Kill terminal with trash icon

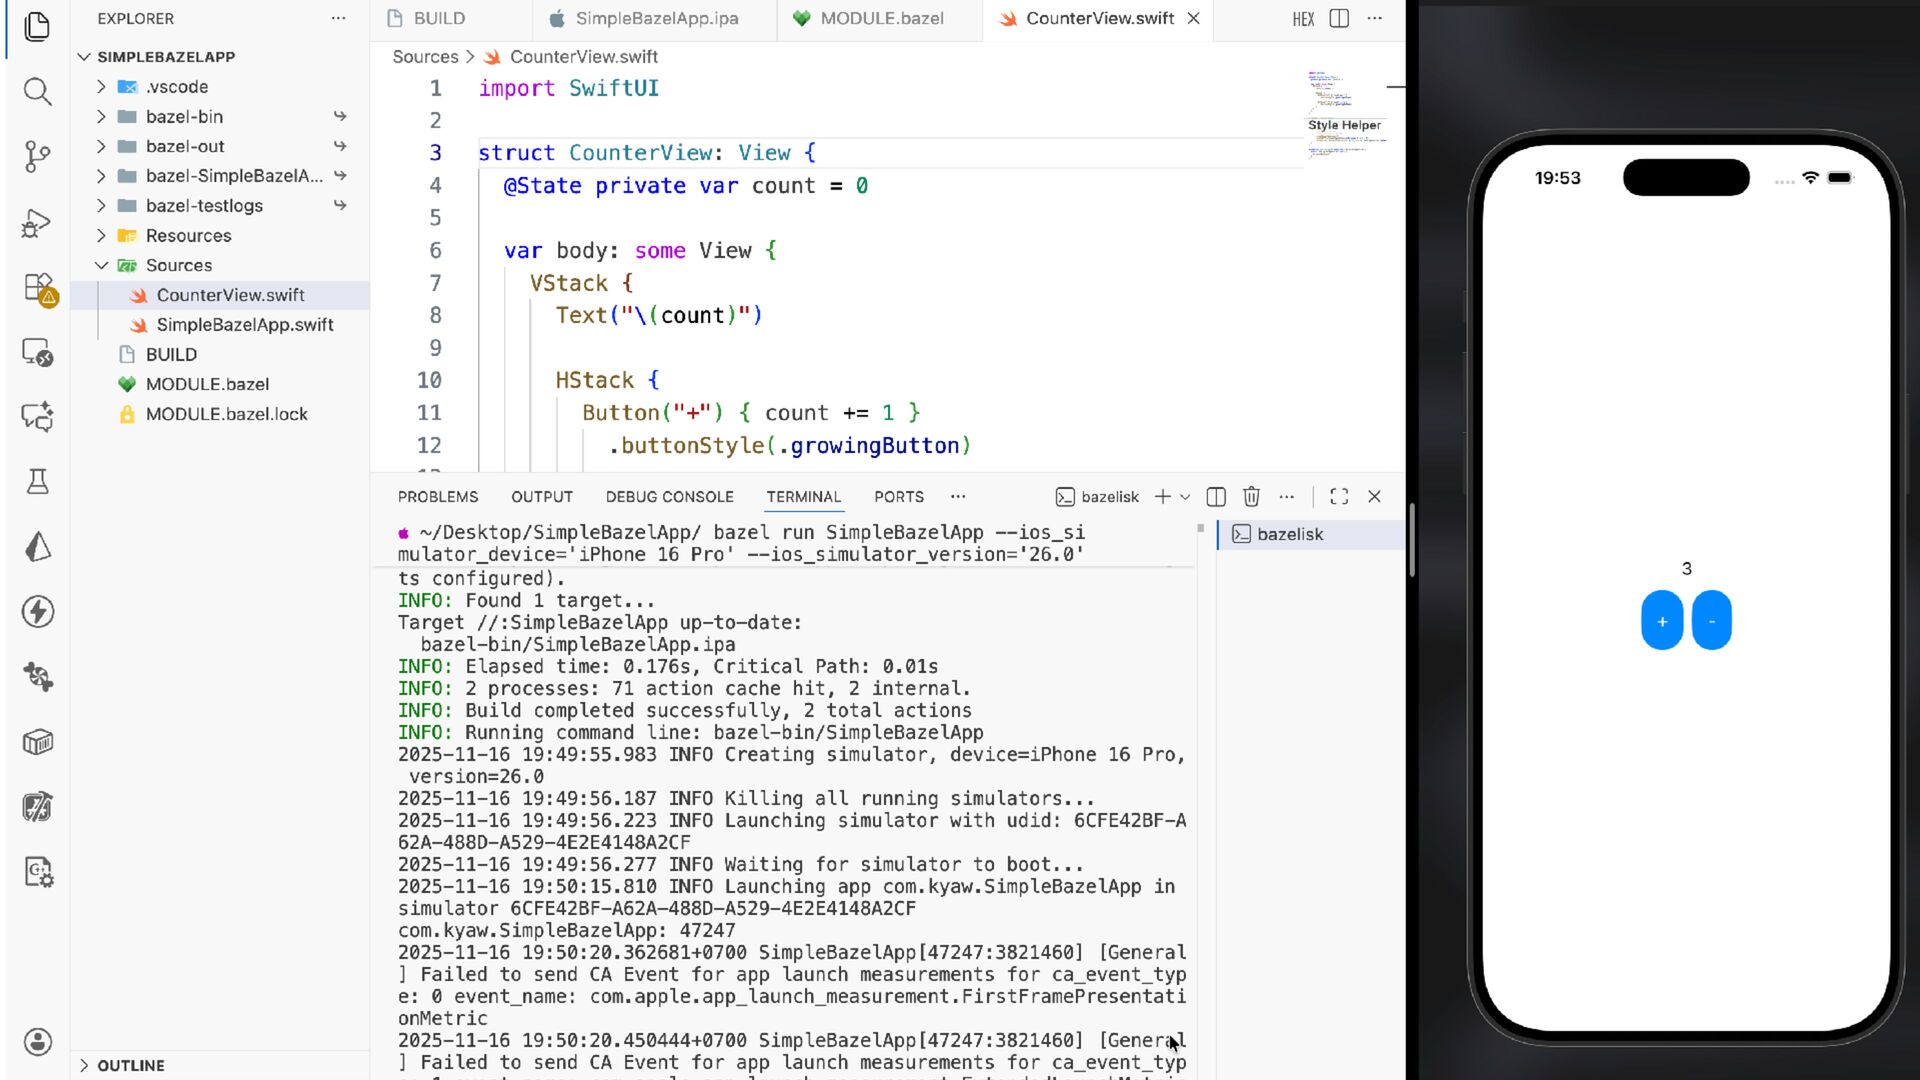[x=1251, y=497]
